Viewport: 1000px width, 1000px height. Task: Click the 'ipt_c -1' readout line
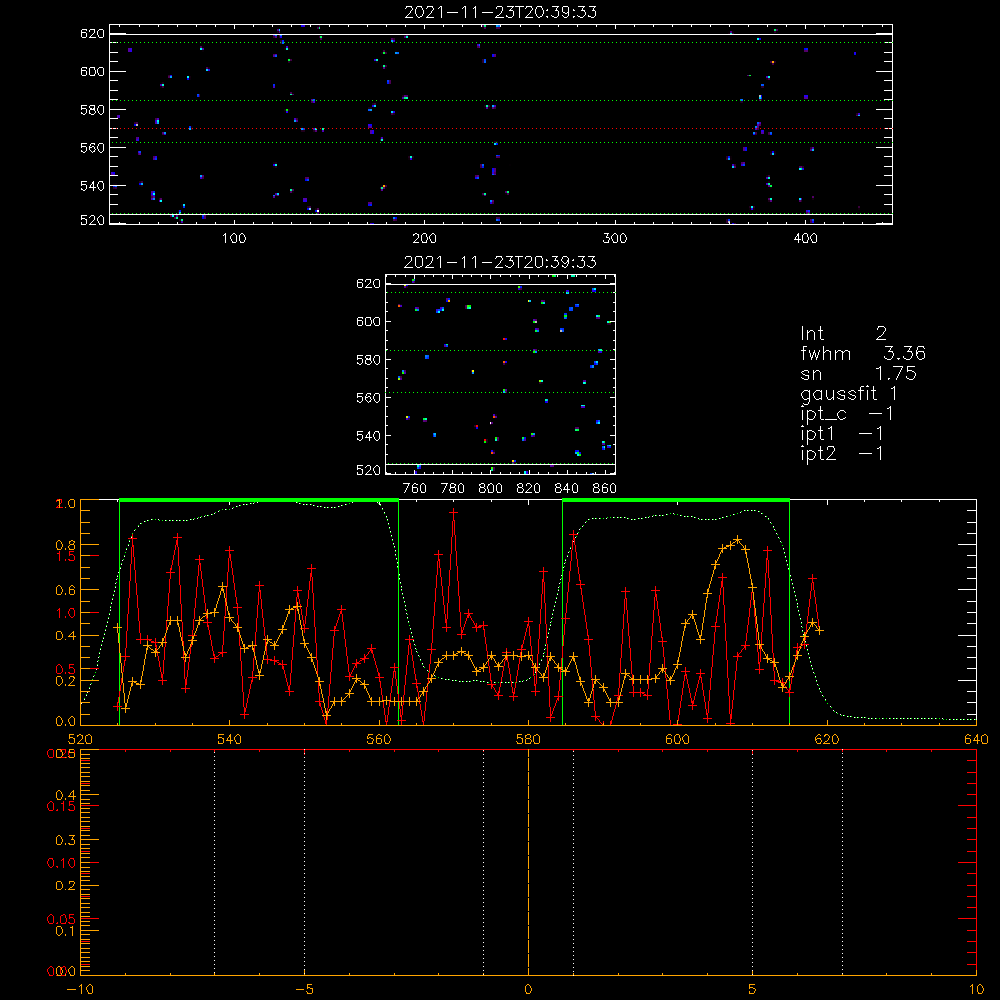tap(847, 415)
